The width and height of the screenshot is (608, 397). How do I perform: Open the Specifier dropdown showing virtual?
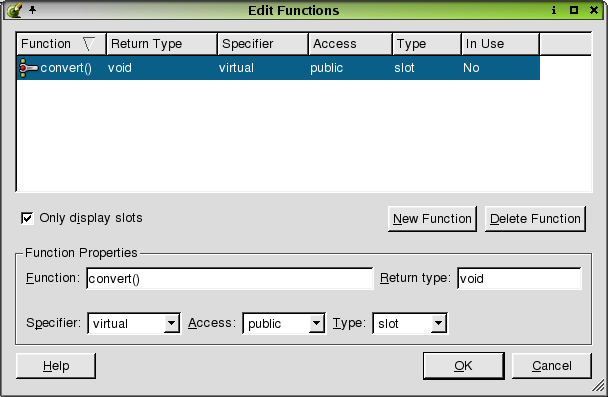click(134, 323)
